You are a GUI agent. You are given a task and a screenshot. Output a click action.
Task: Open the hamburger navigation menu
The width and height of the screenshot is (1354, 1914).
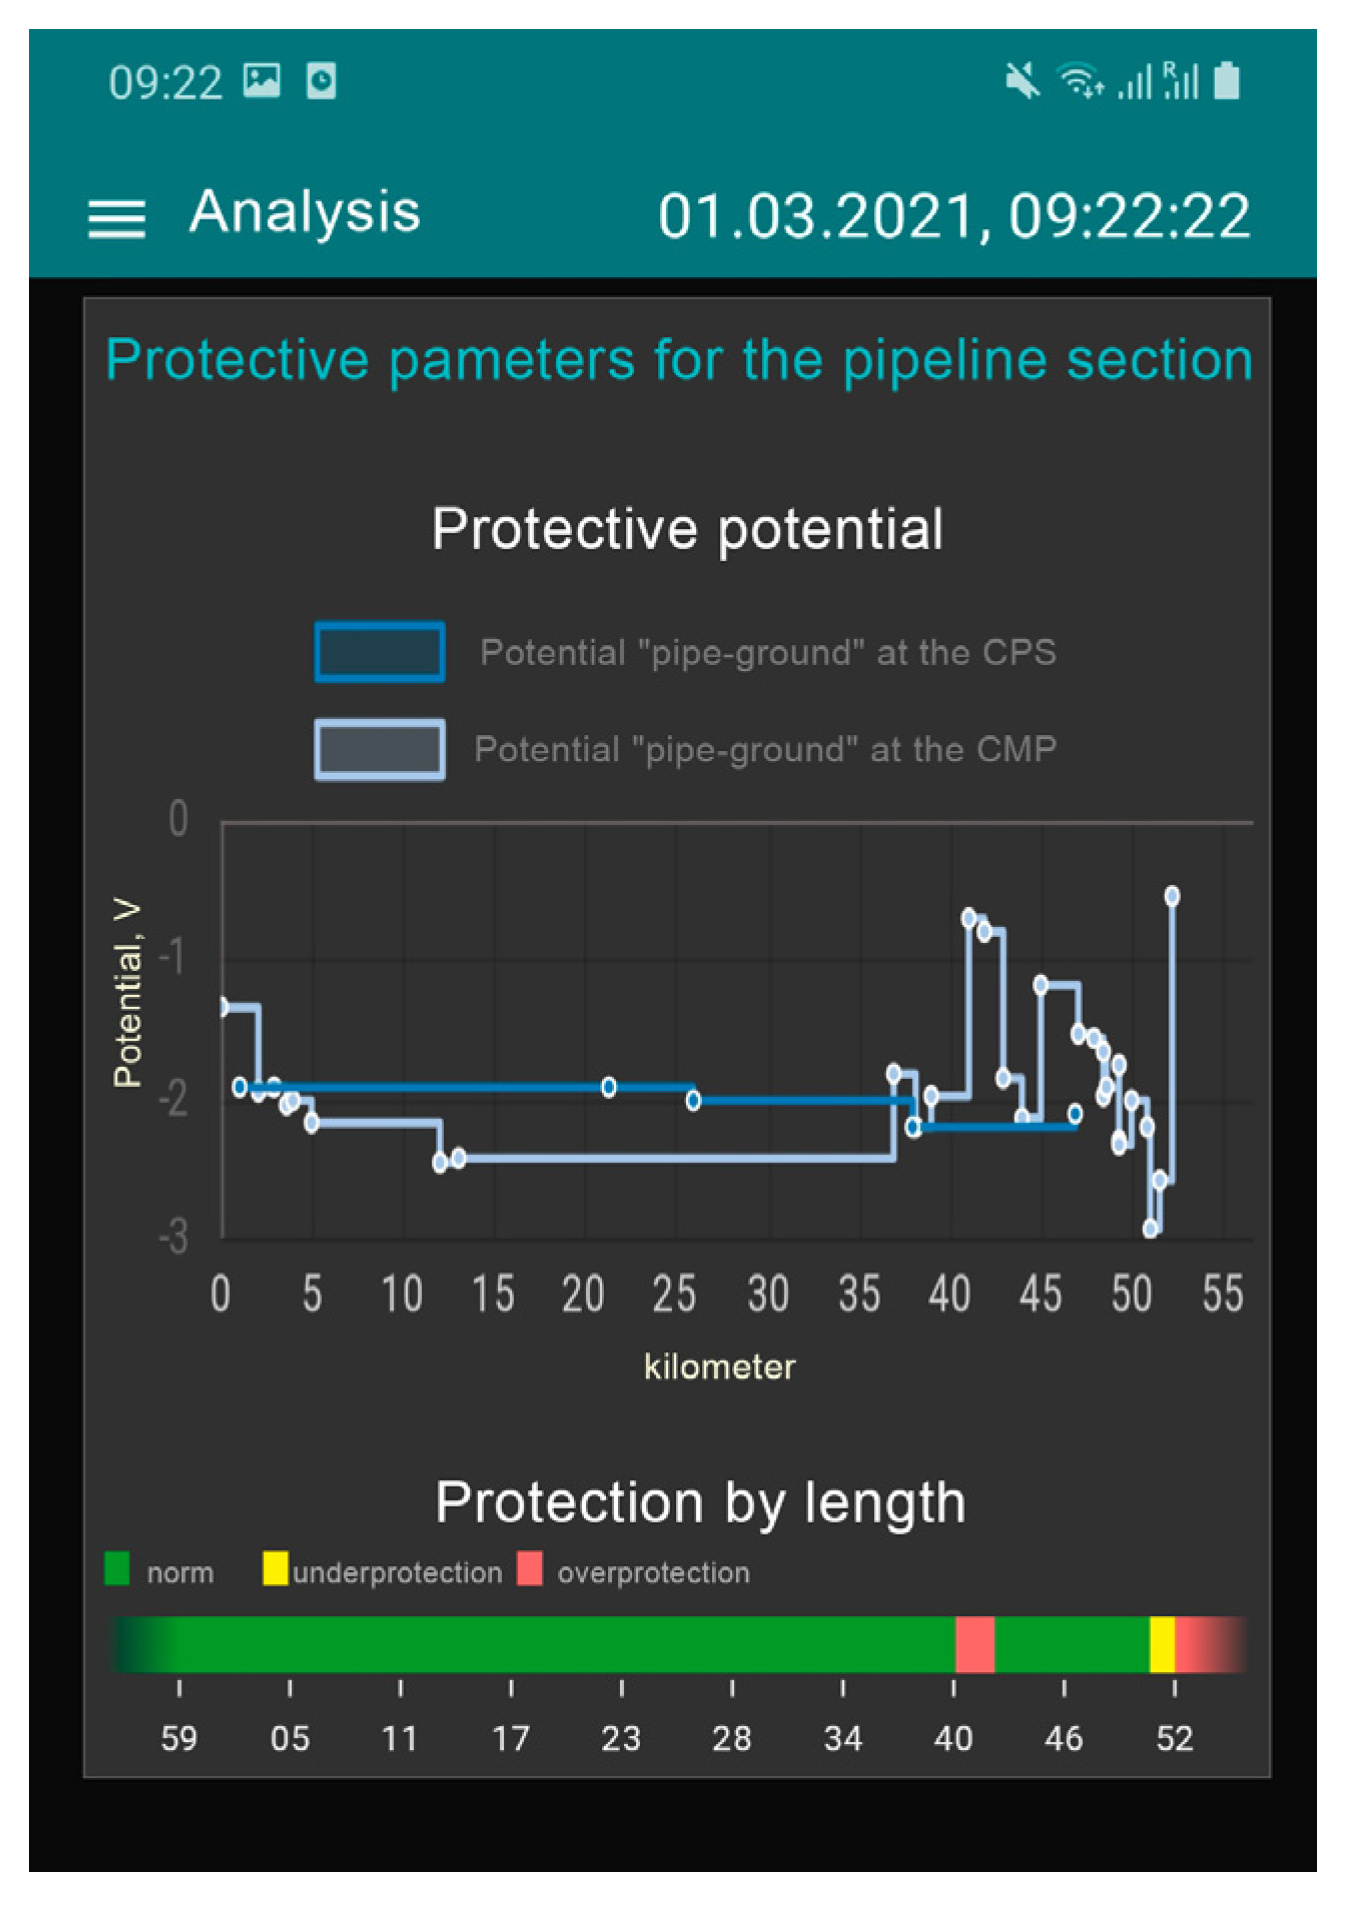(116, 217)
